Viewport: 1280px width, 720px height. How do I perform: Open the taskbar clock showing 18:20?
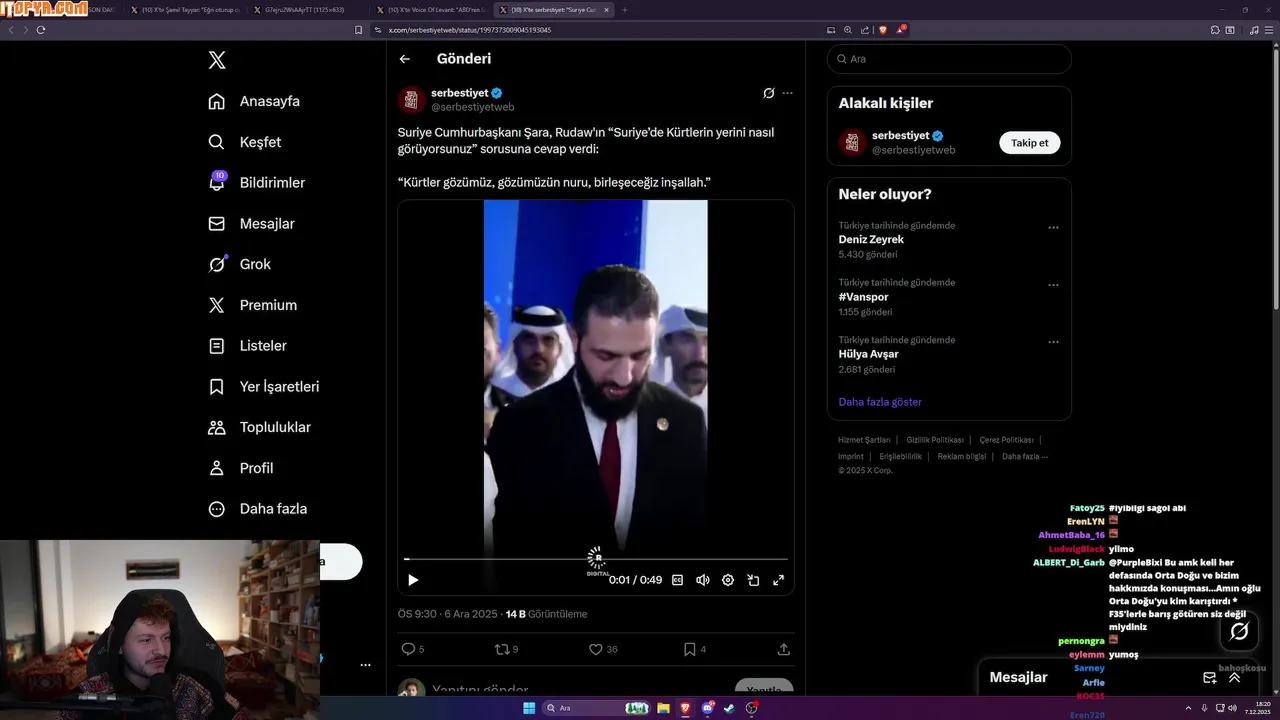click(1258, 708)
